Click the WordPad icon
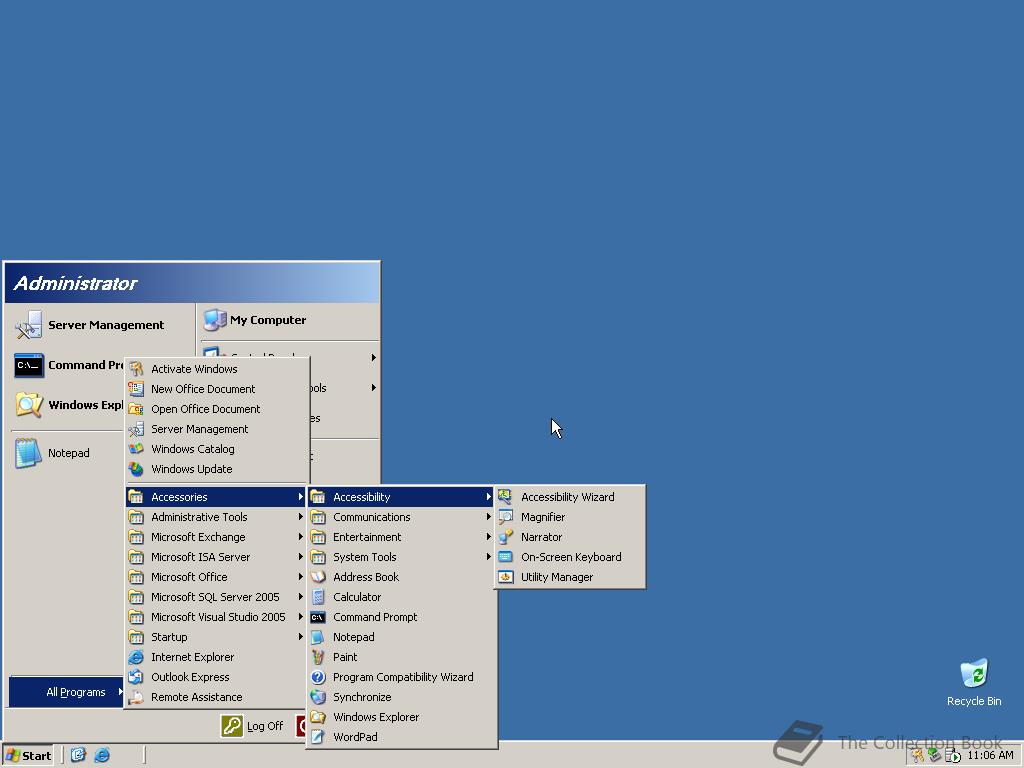 pyautogui.click(x=318, y=737)
